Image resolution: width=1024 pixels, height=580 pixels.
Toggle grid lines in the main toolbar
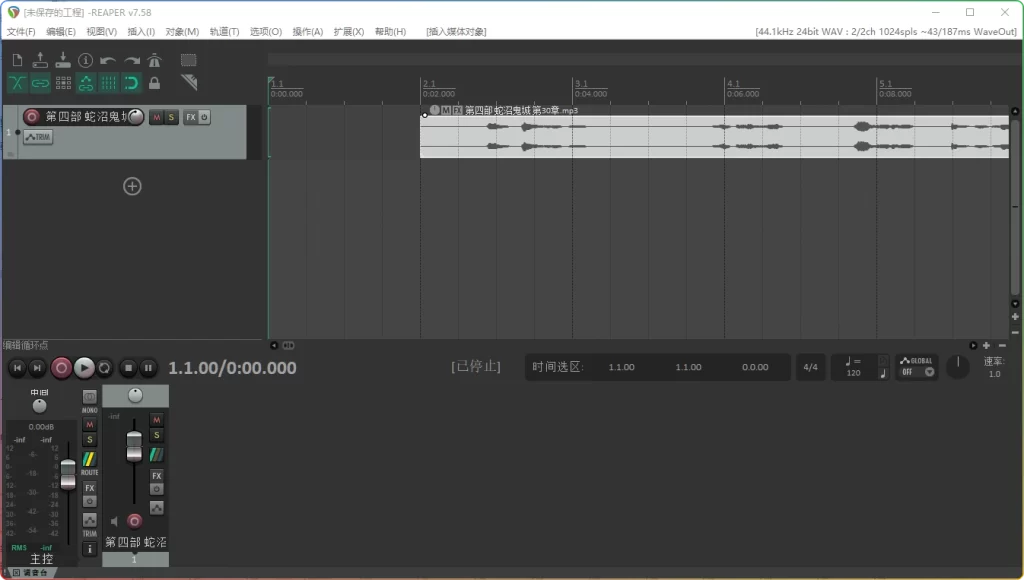pos(108,83)
